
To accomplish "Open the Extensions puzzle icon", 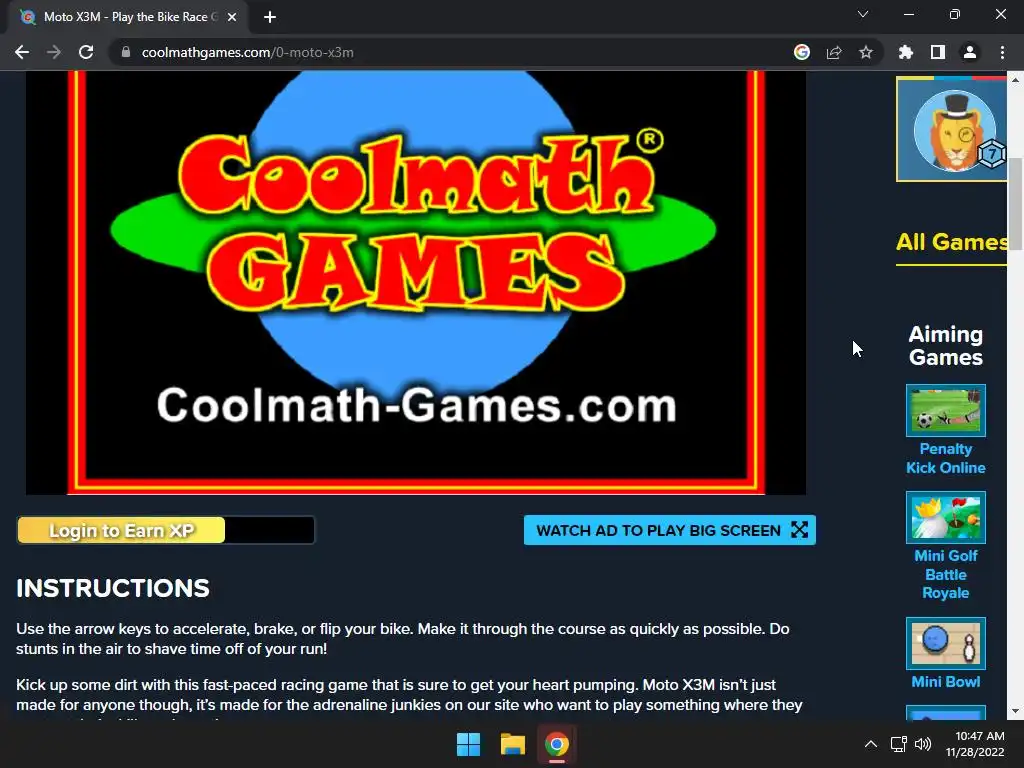I will coord(906,52).
